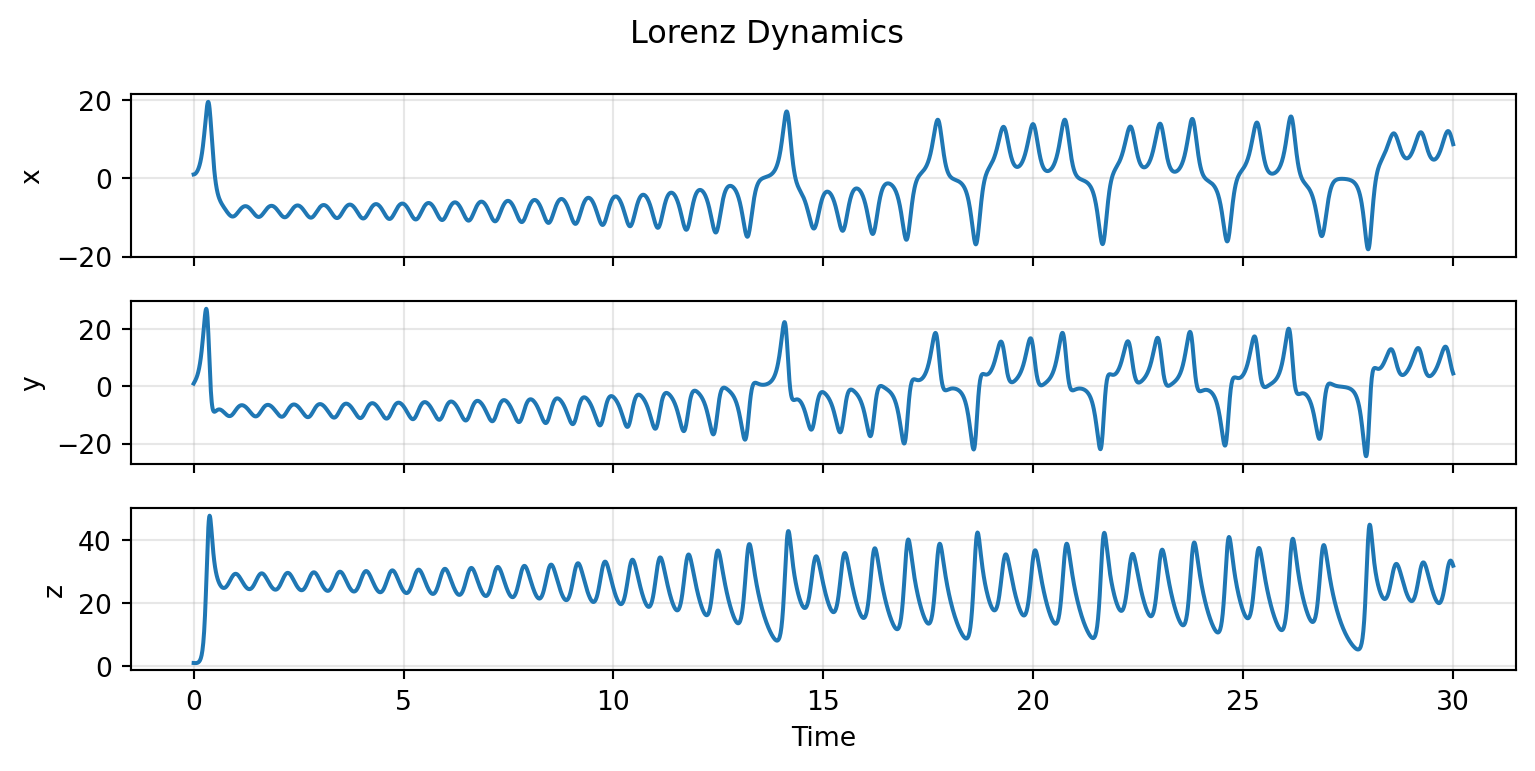Click the initial spike peak in the x subplot
This screenshot has width=1535, height=771.
tap(208, 102)
